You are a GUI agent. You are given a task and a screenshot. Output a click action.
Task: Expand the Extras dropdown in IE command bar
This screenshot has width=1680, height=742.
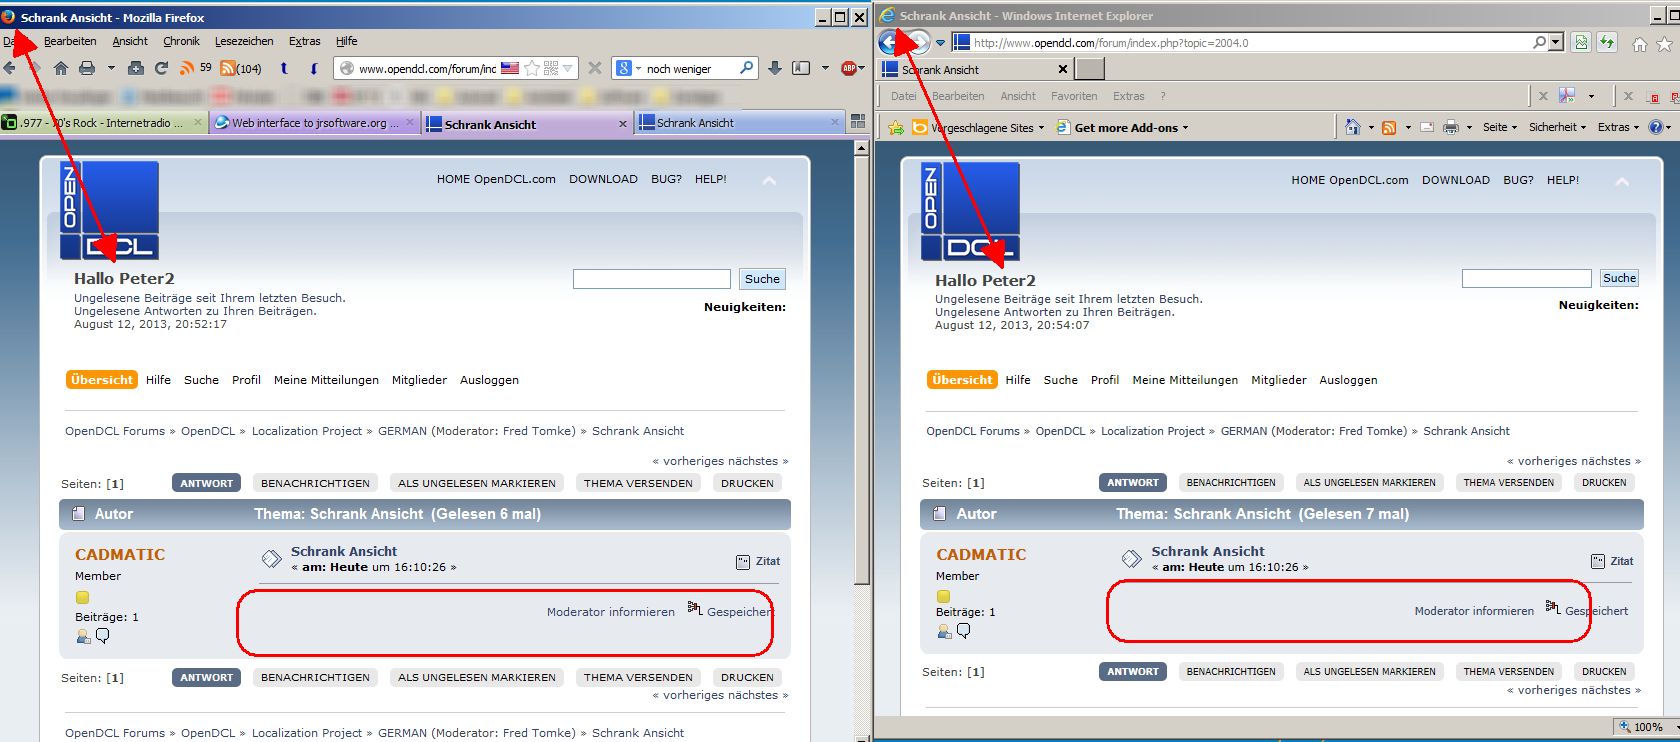(x=1619, y=127)
